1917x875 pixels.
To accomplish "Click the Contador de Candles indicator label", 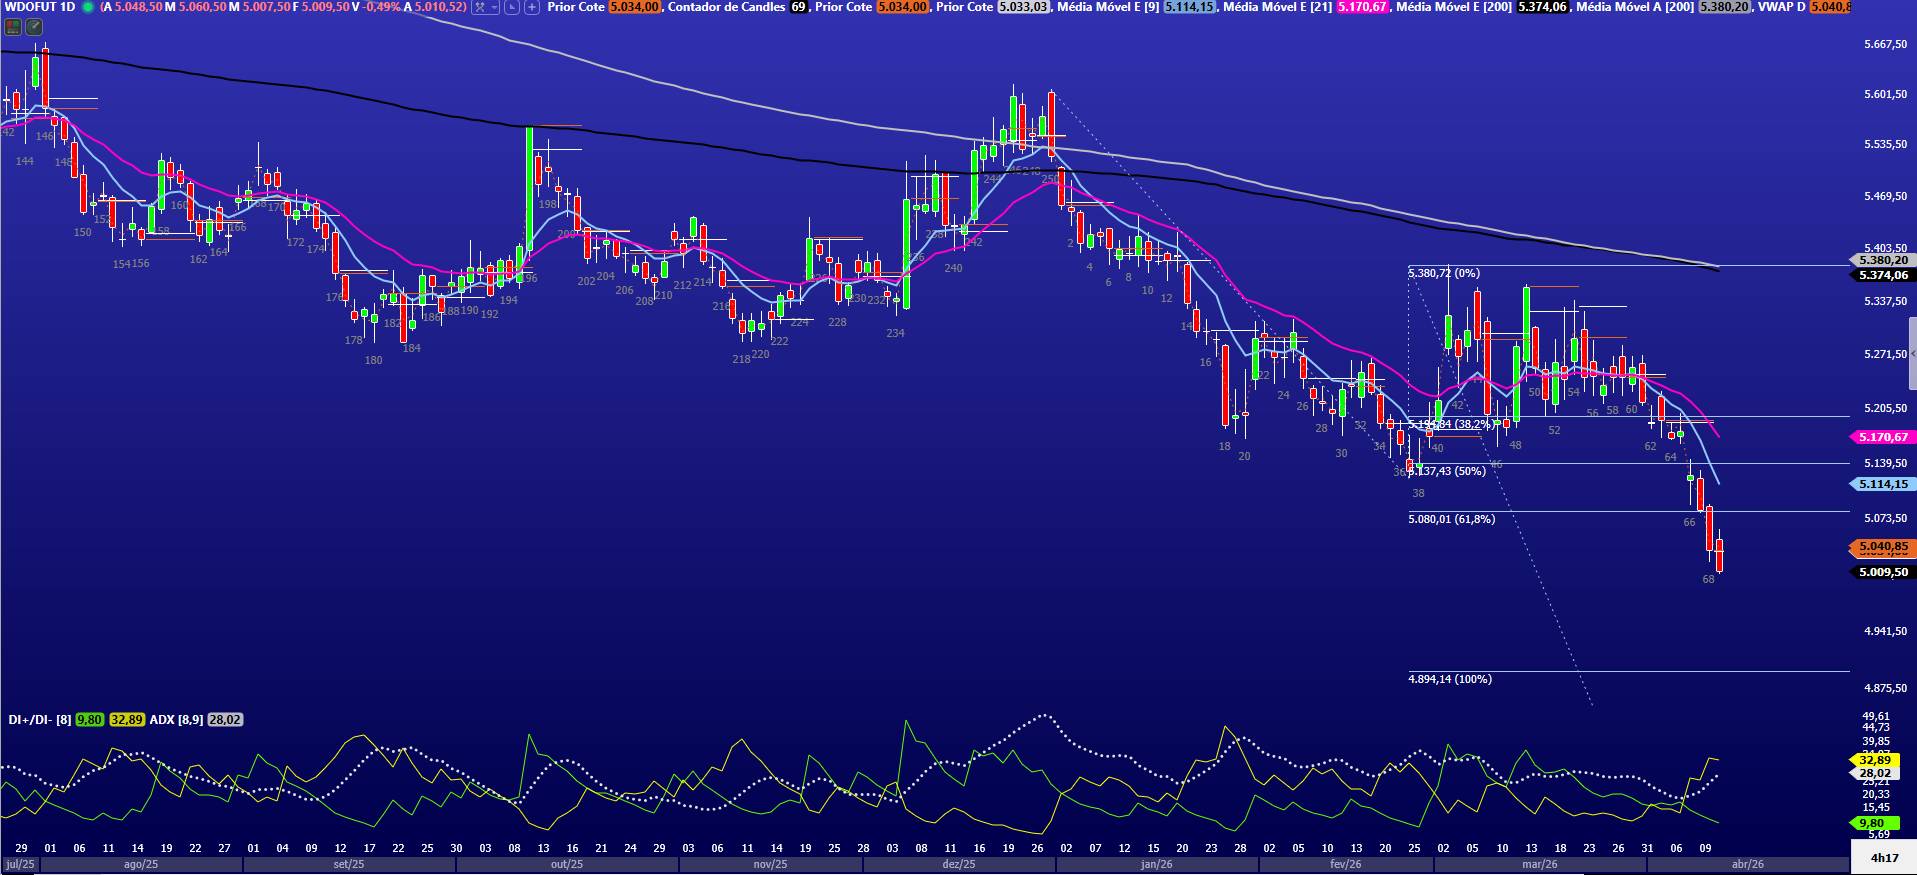I will point(725,7).
